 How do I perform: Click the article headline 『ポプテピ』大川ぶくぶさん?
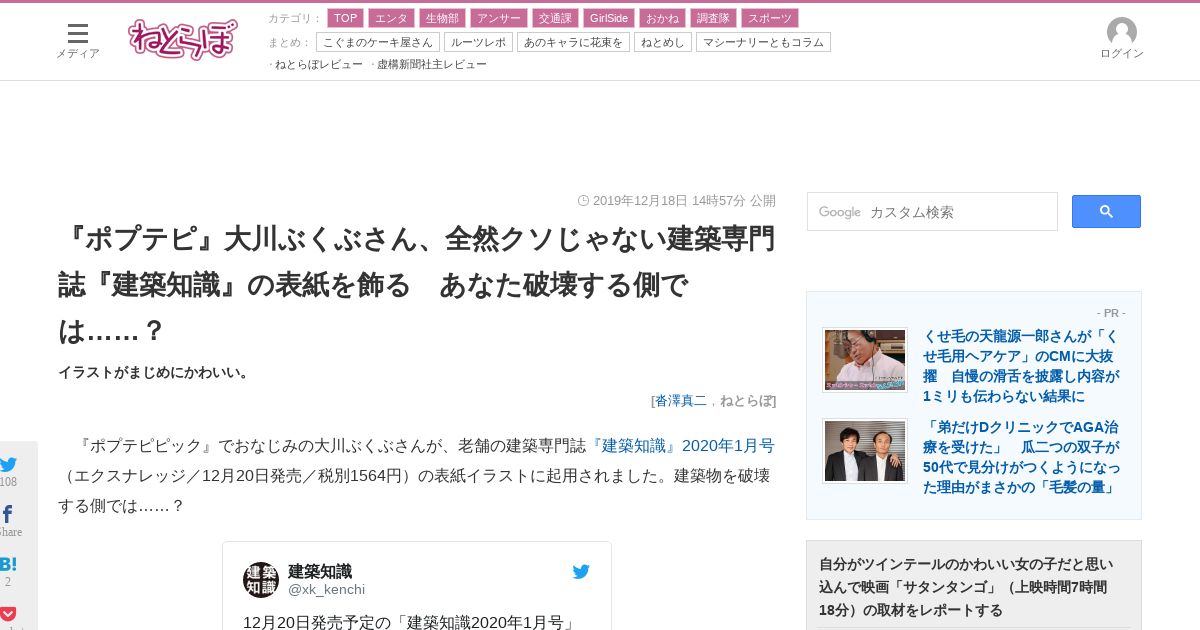pyautogui.click(x=417, y=285)
